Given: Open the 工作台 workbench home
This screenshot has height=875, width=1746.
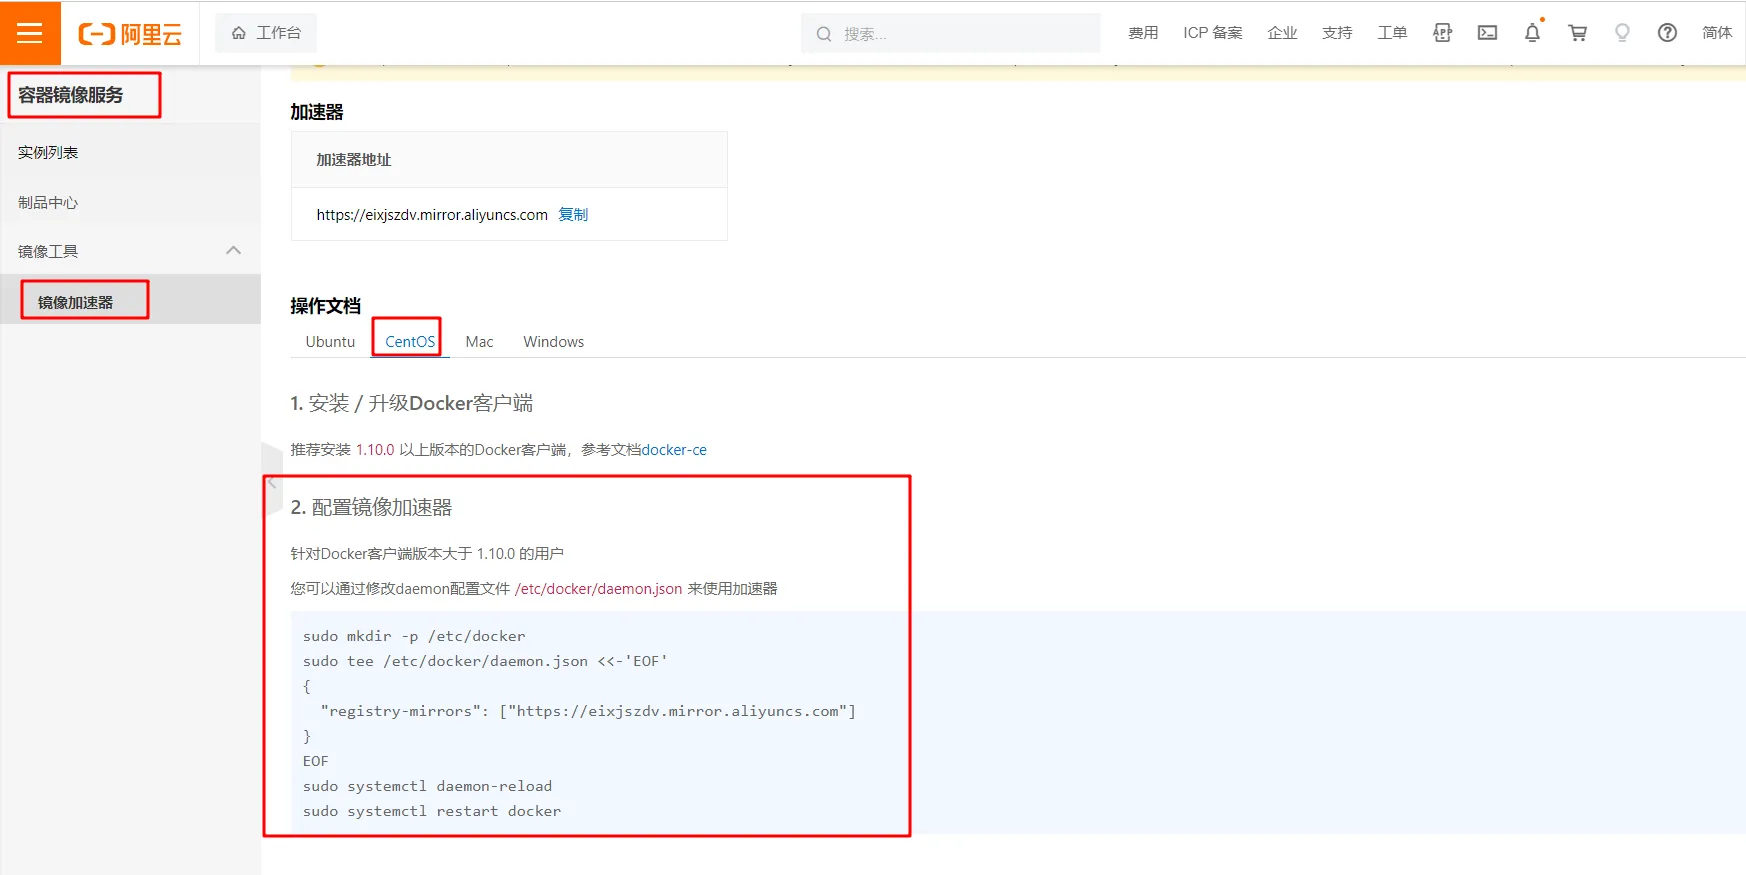Looking at the screenshot, I should point(266,33).
